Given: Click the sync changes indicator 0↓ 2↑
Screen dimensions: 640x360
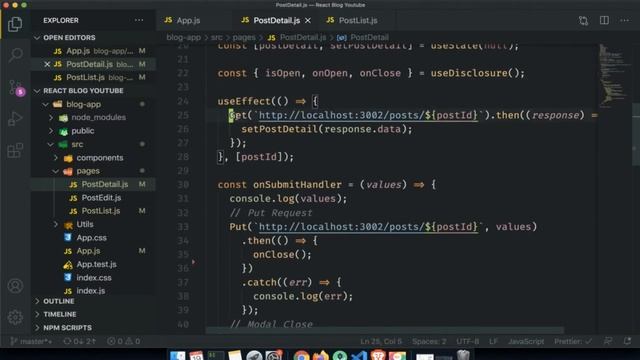Looking at the screenshot, I should 79,341.
